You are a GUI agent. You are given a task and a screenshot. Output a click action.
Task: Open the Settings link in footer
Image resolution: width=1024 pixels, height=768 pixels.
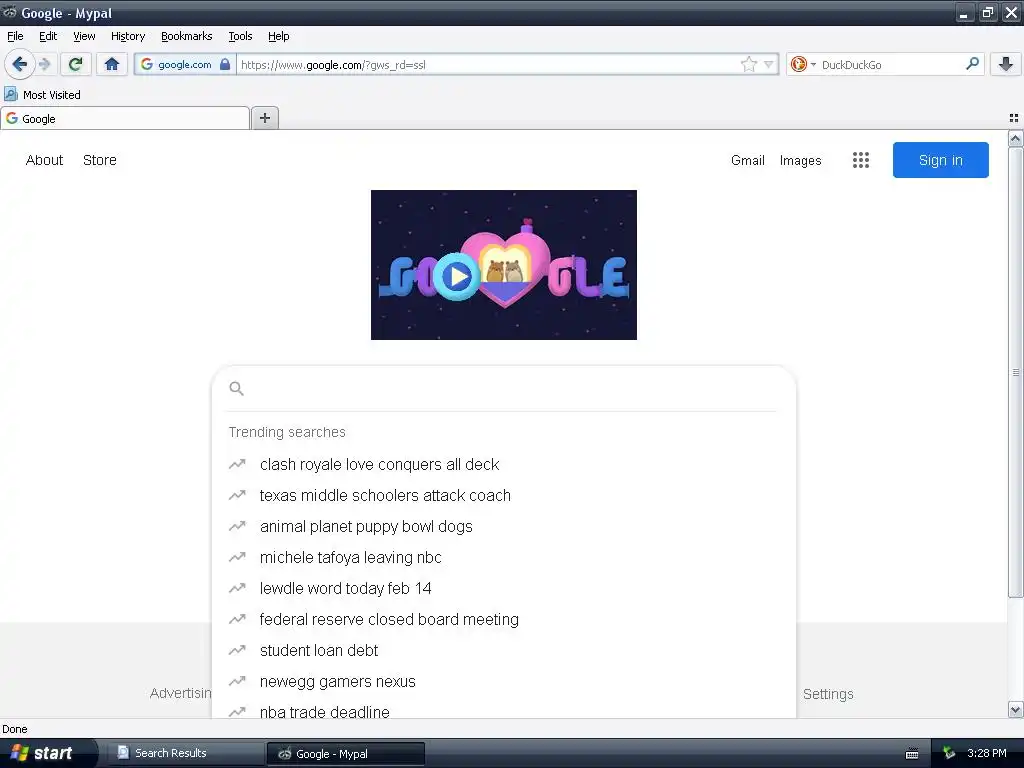coord(827,694)
